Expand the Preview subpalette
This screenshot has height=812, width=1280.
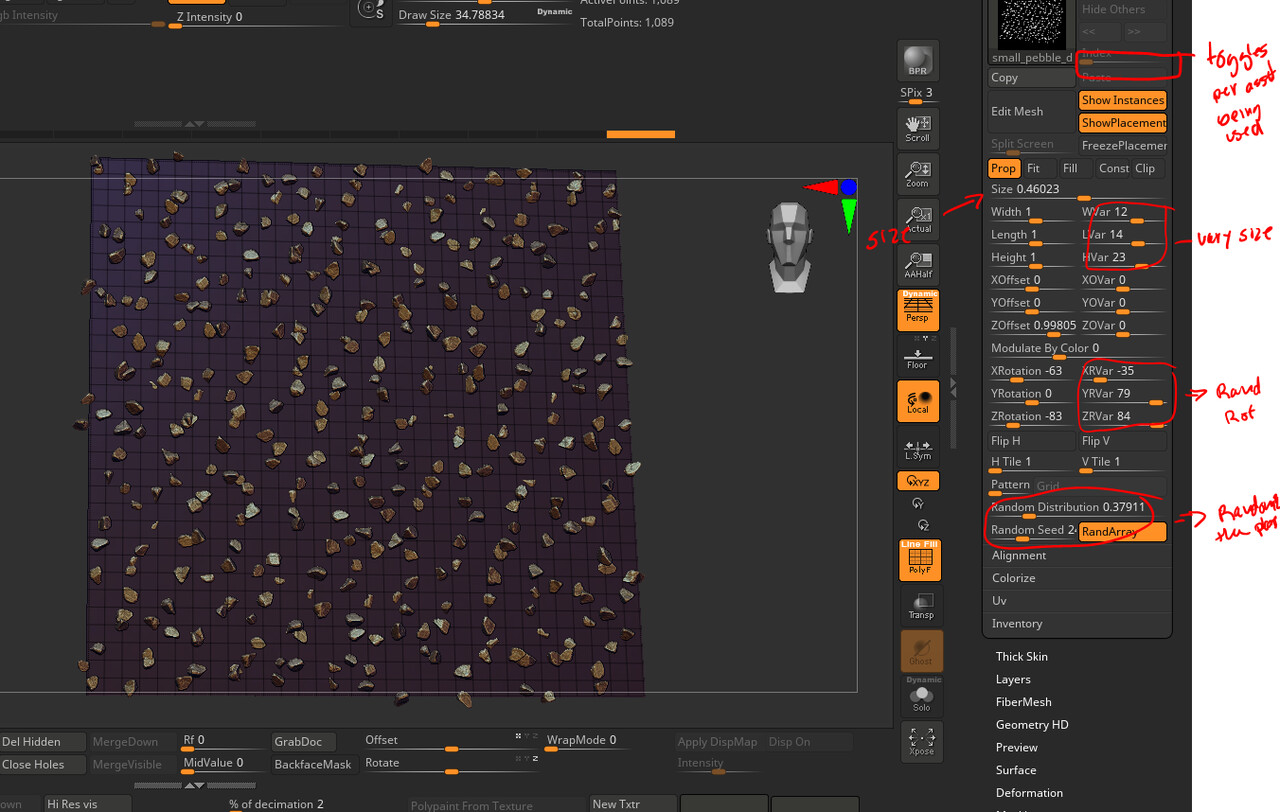coord(1017,748)
